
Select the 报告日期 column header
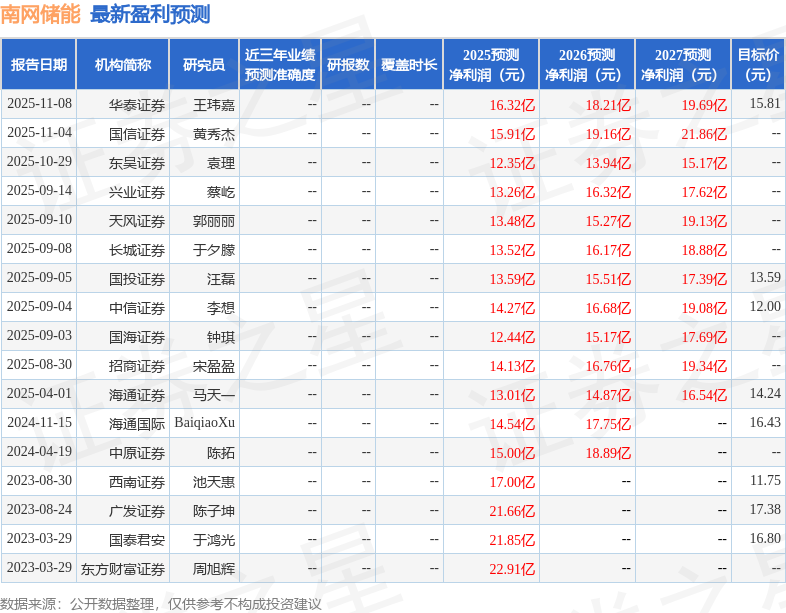click(39, 65)
